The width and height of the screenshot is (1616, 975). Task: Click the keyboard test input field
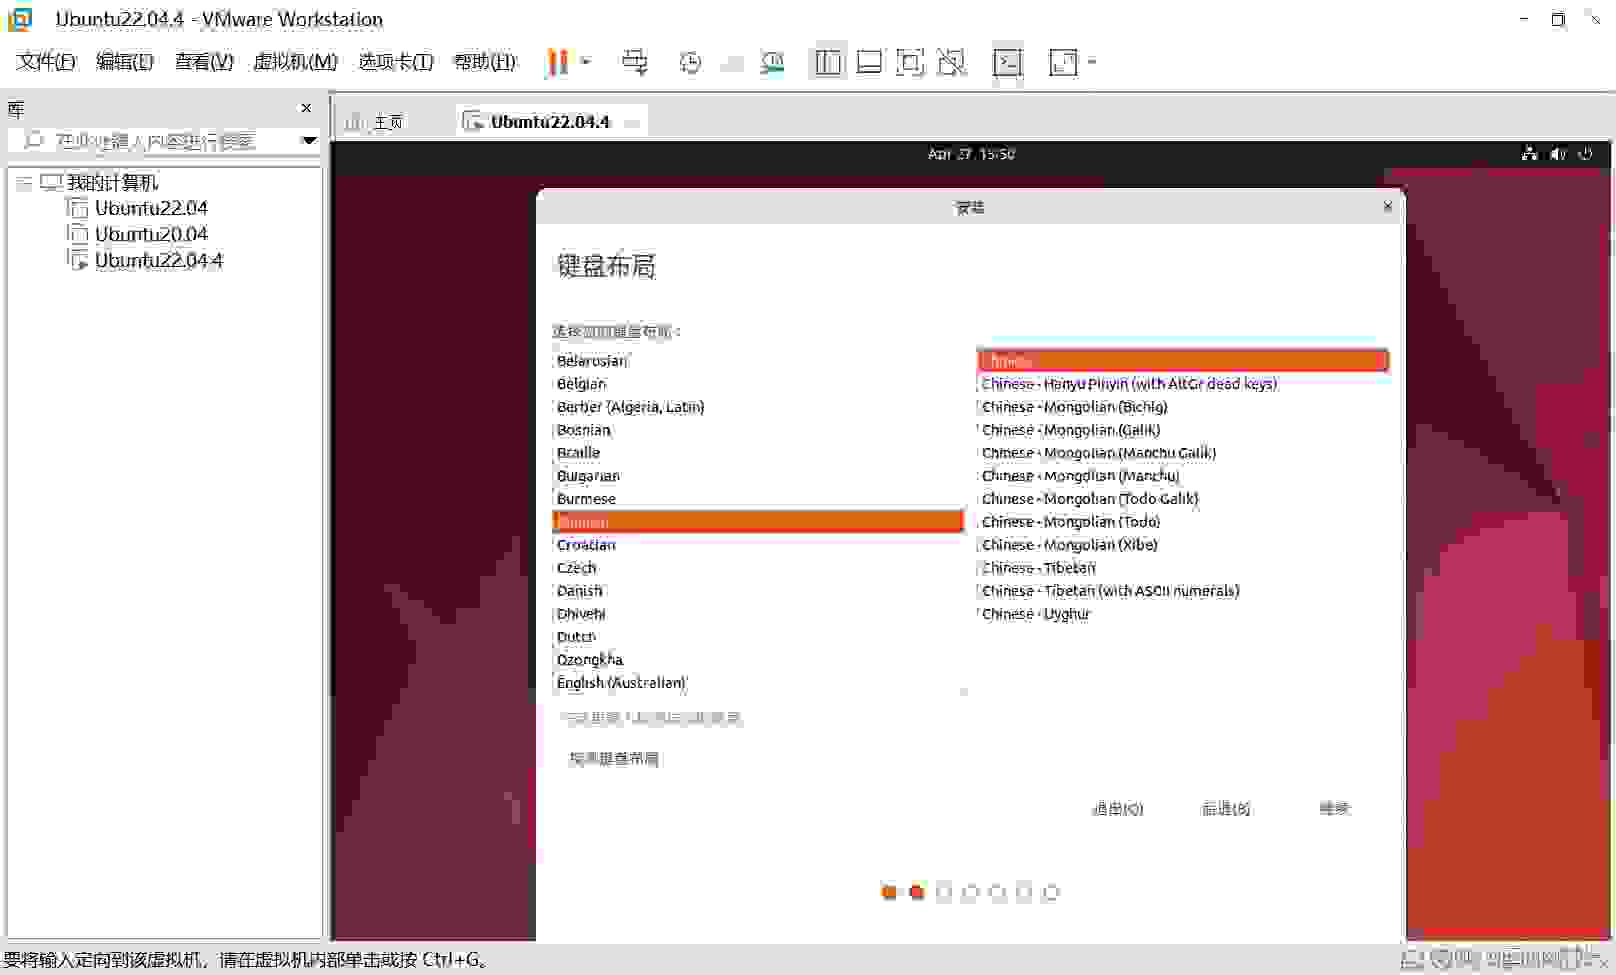(x=970, y=718)
